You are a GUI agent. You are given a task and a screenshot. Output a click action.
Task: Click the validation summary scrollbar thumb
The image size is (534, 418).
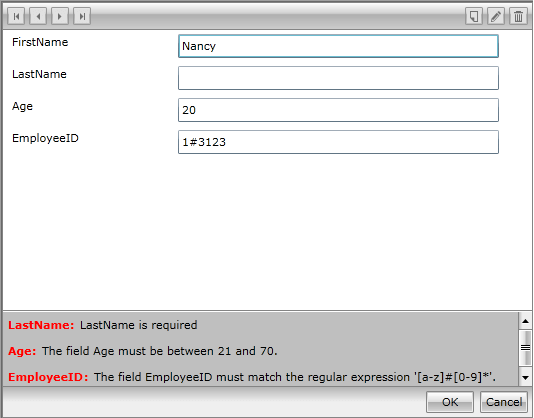point(525,347)
